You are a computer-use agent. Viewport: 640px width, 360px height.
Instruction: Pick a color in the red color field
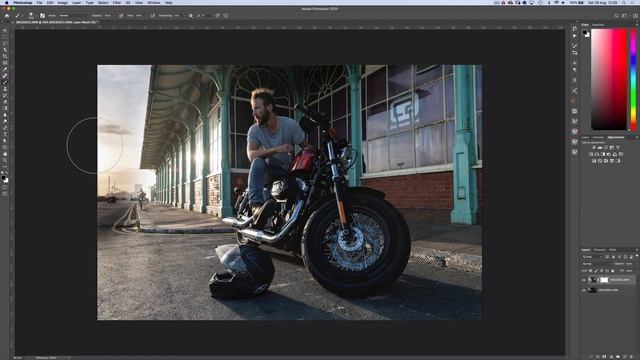[609, 80]
